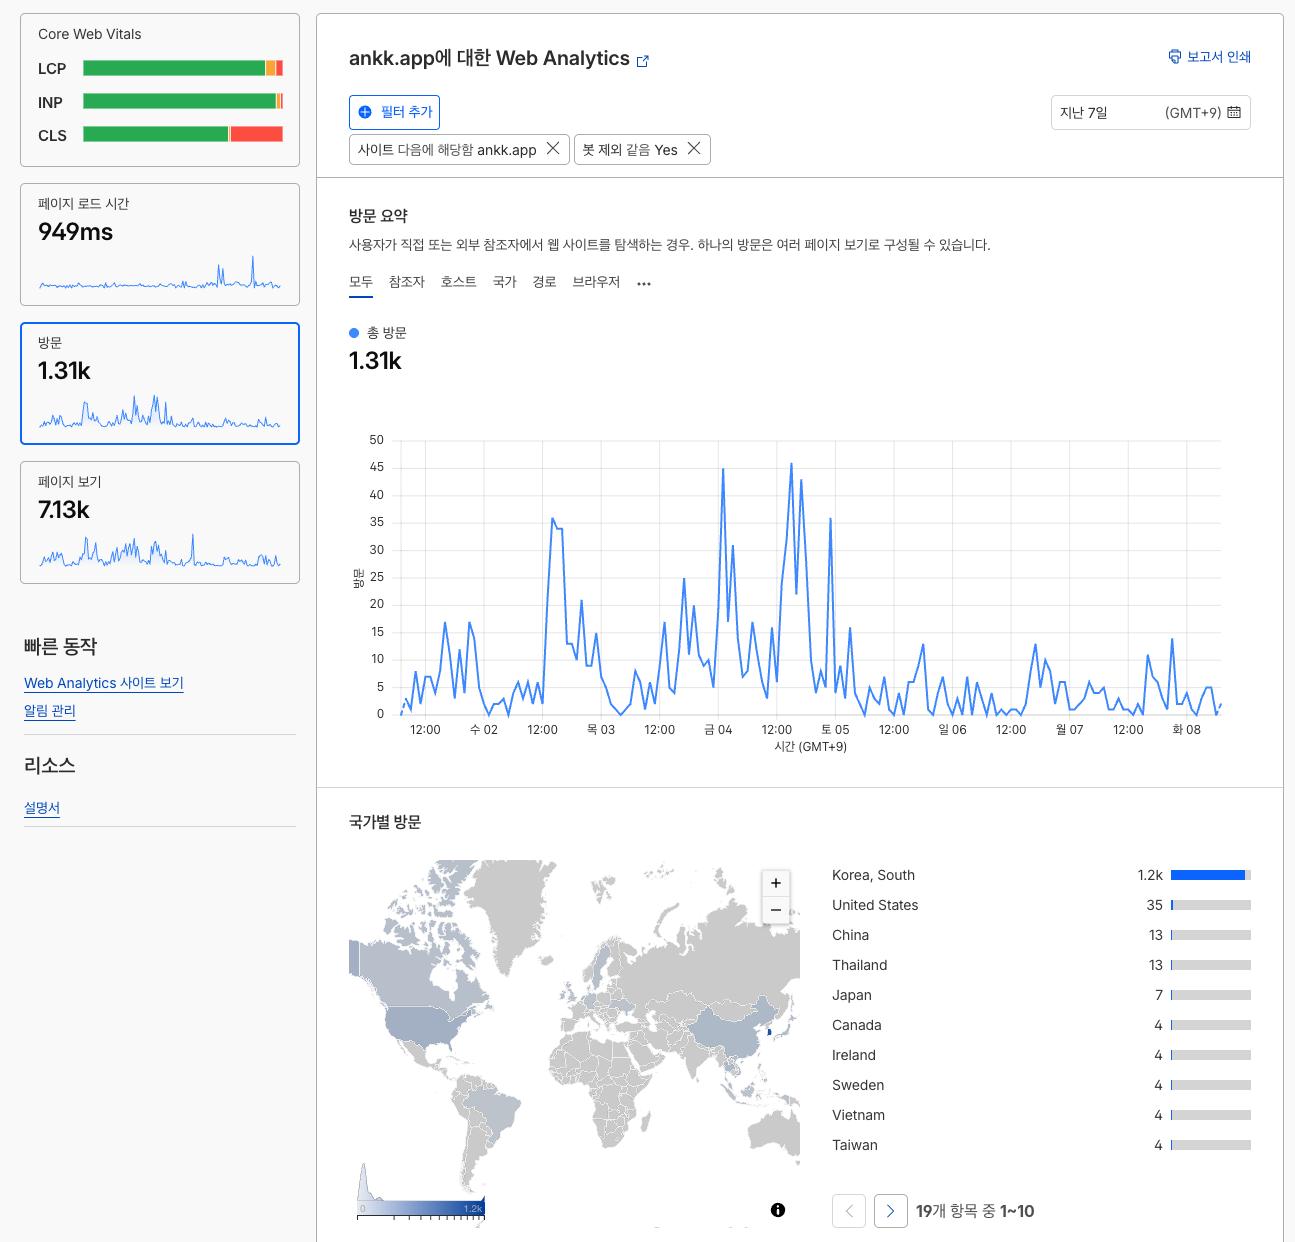Switch to the 참조자 tab
This screenshot has height=1242, width=1295.
(x=407, y=282)
